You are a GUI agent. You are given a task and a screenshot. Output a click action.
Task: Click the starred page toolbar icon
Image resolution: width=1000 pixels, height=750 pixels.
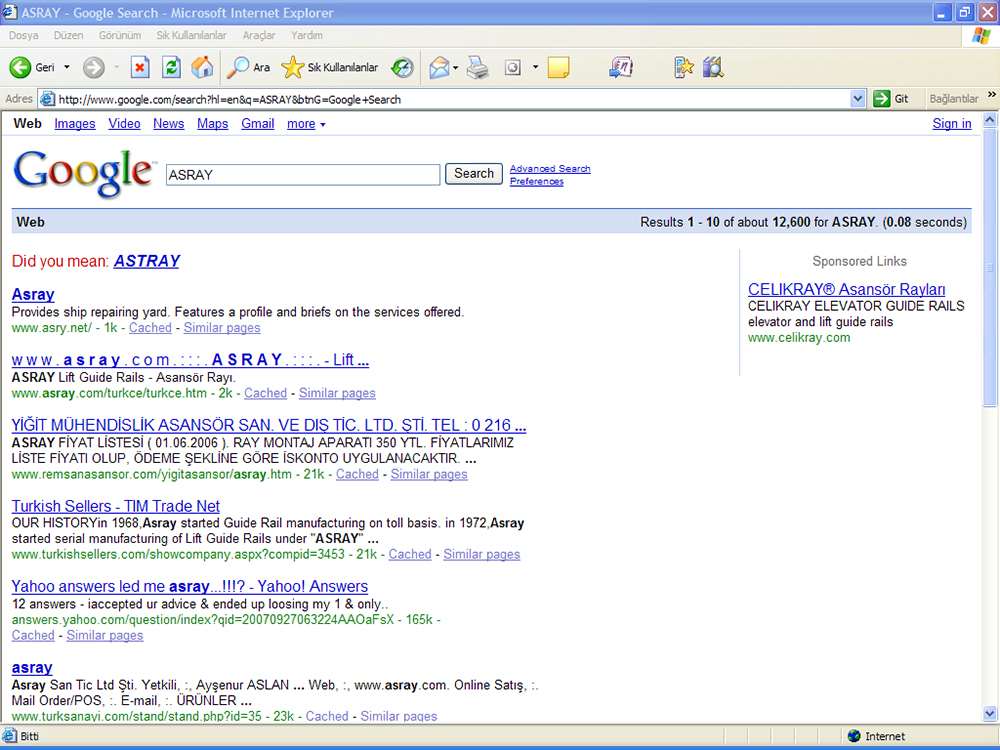tap(684, 67)
